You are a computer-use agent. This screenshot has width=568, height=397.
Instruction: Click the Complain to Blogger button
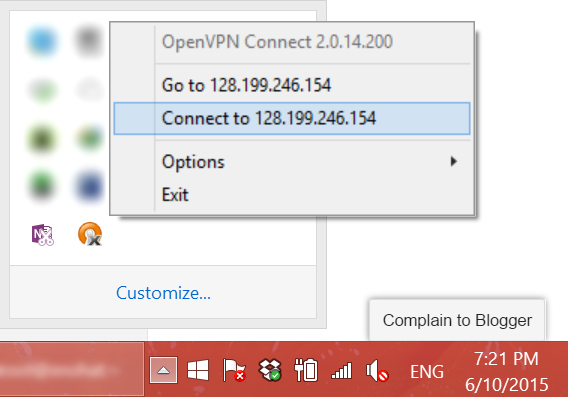pyautogui.click(x=457, y=320)
